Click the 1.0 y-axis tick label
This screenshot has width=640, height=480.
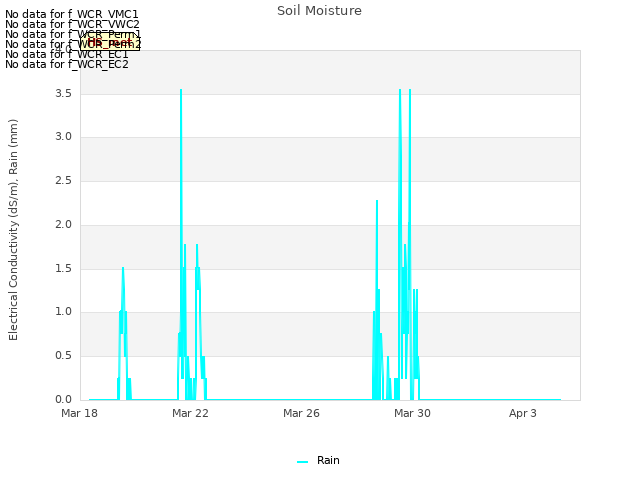[63, 311]
